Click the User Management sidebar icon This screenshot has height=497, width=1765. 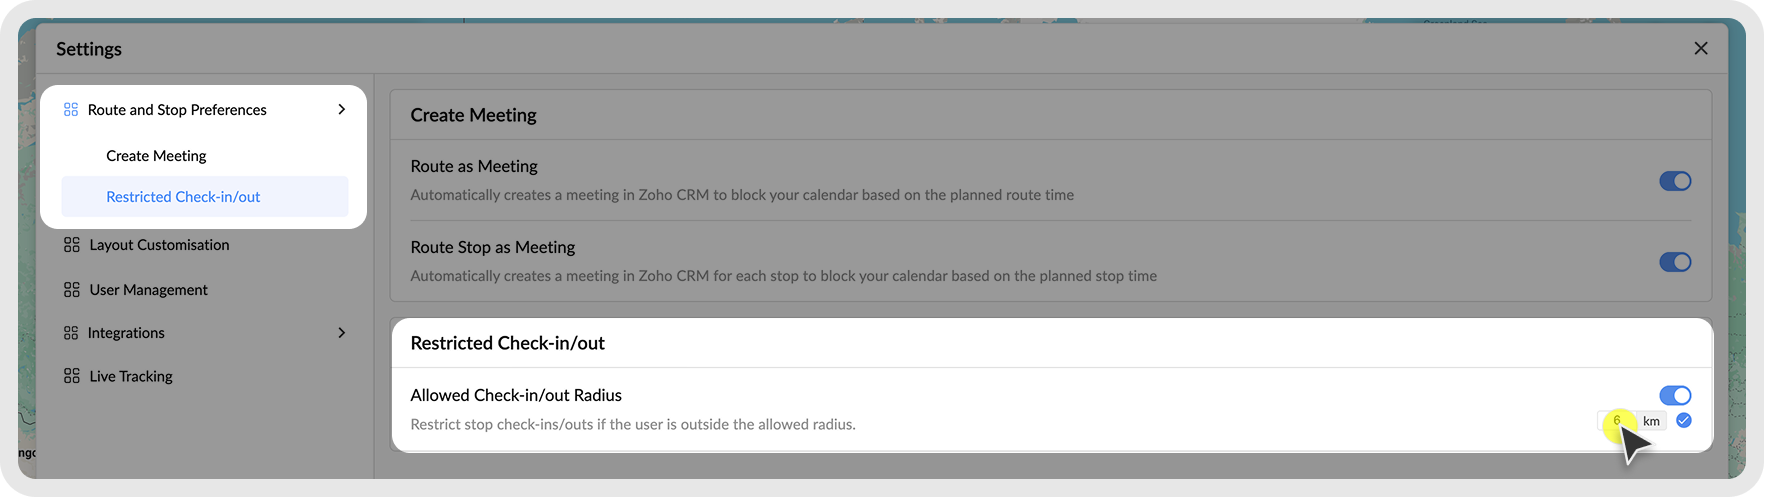pyautogui.click(x=72, y=290)
